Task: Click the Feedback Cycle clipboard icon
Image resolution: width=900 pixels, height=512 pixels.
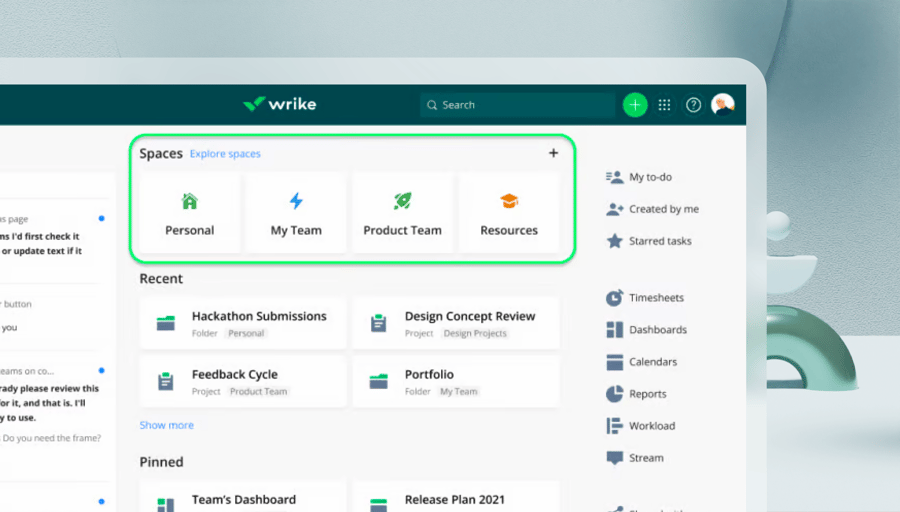Action: pyautogui.click(x=166, y=381)
